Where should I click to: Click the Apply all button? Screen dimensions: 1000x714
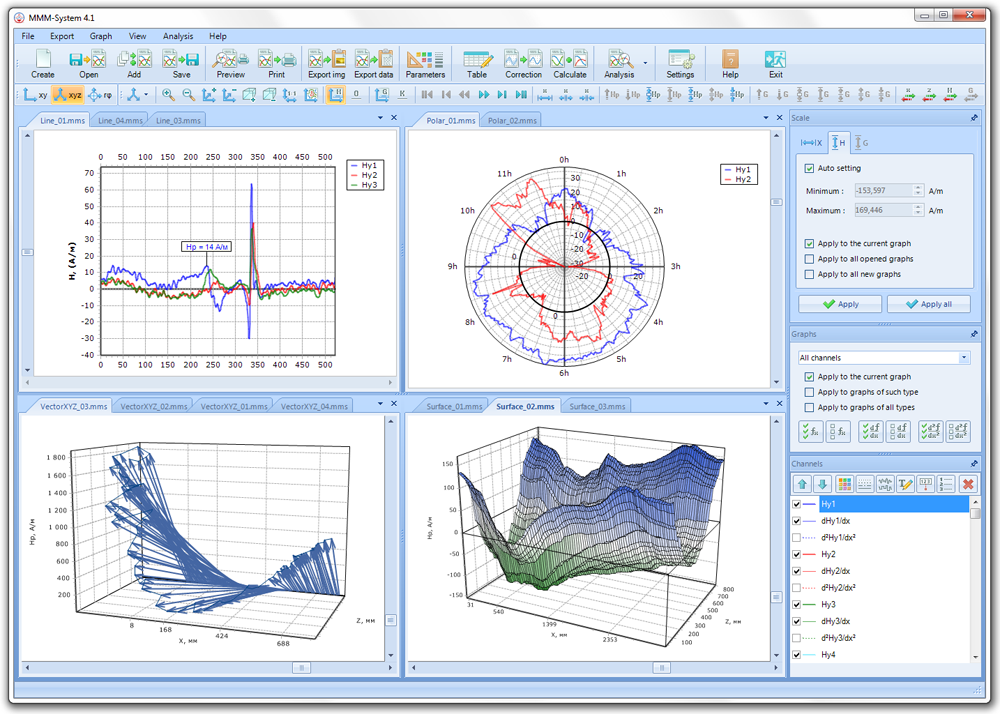928,304
